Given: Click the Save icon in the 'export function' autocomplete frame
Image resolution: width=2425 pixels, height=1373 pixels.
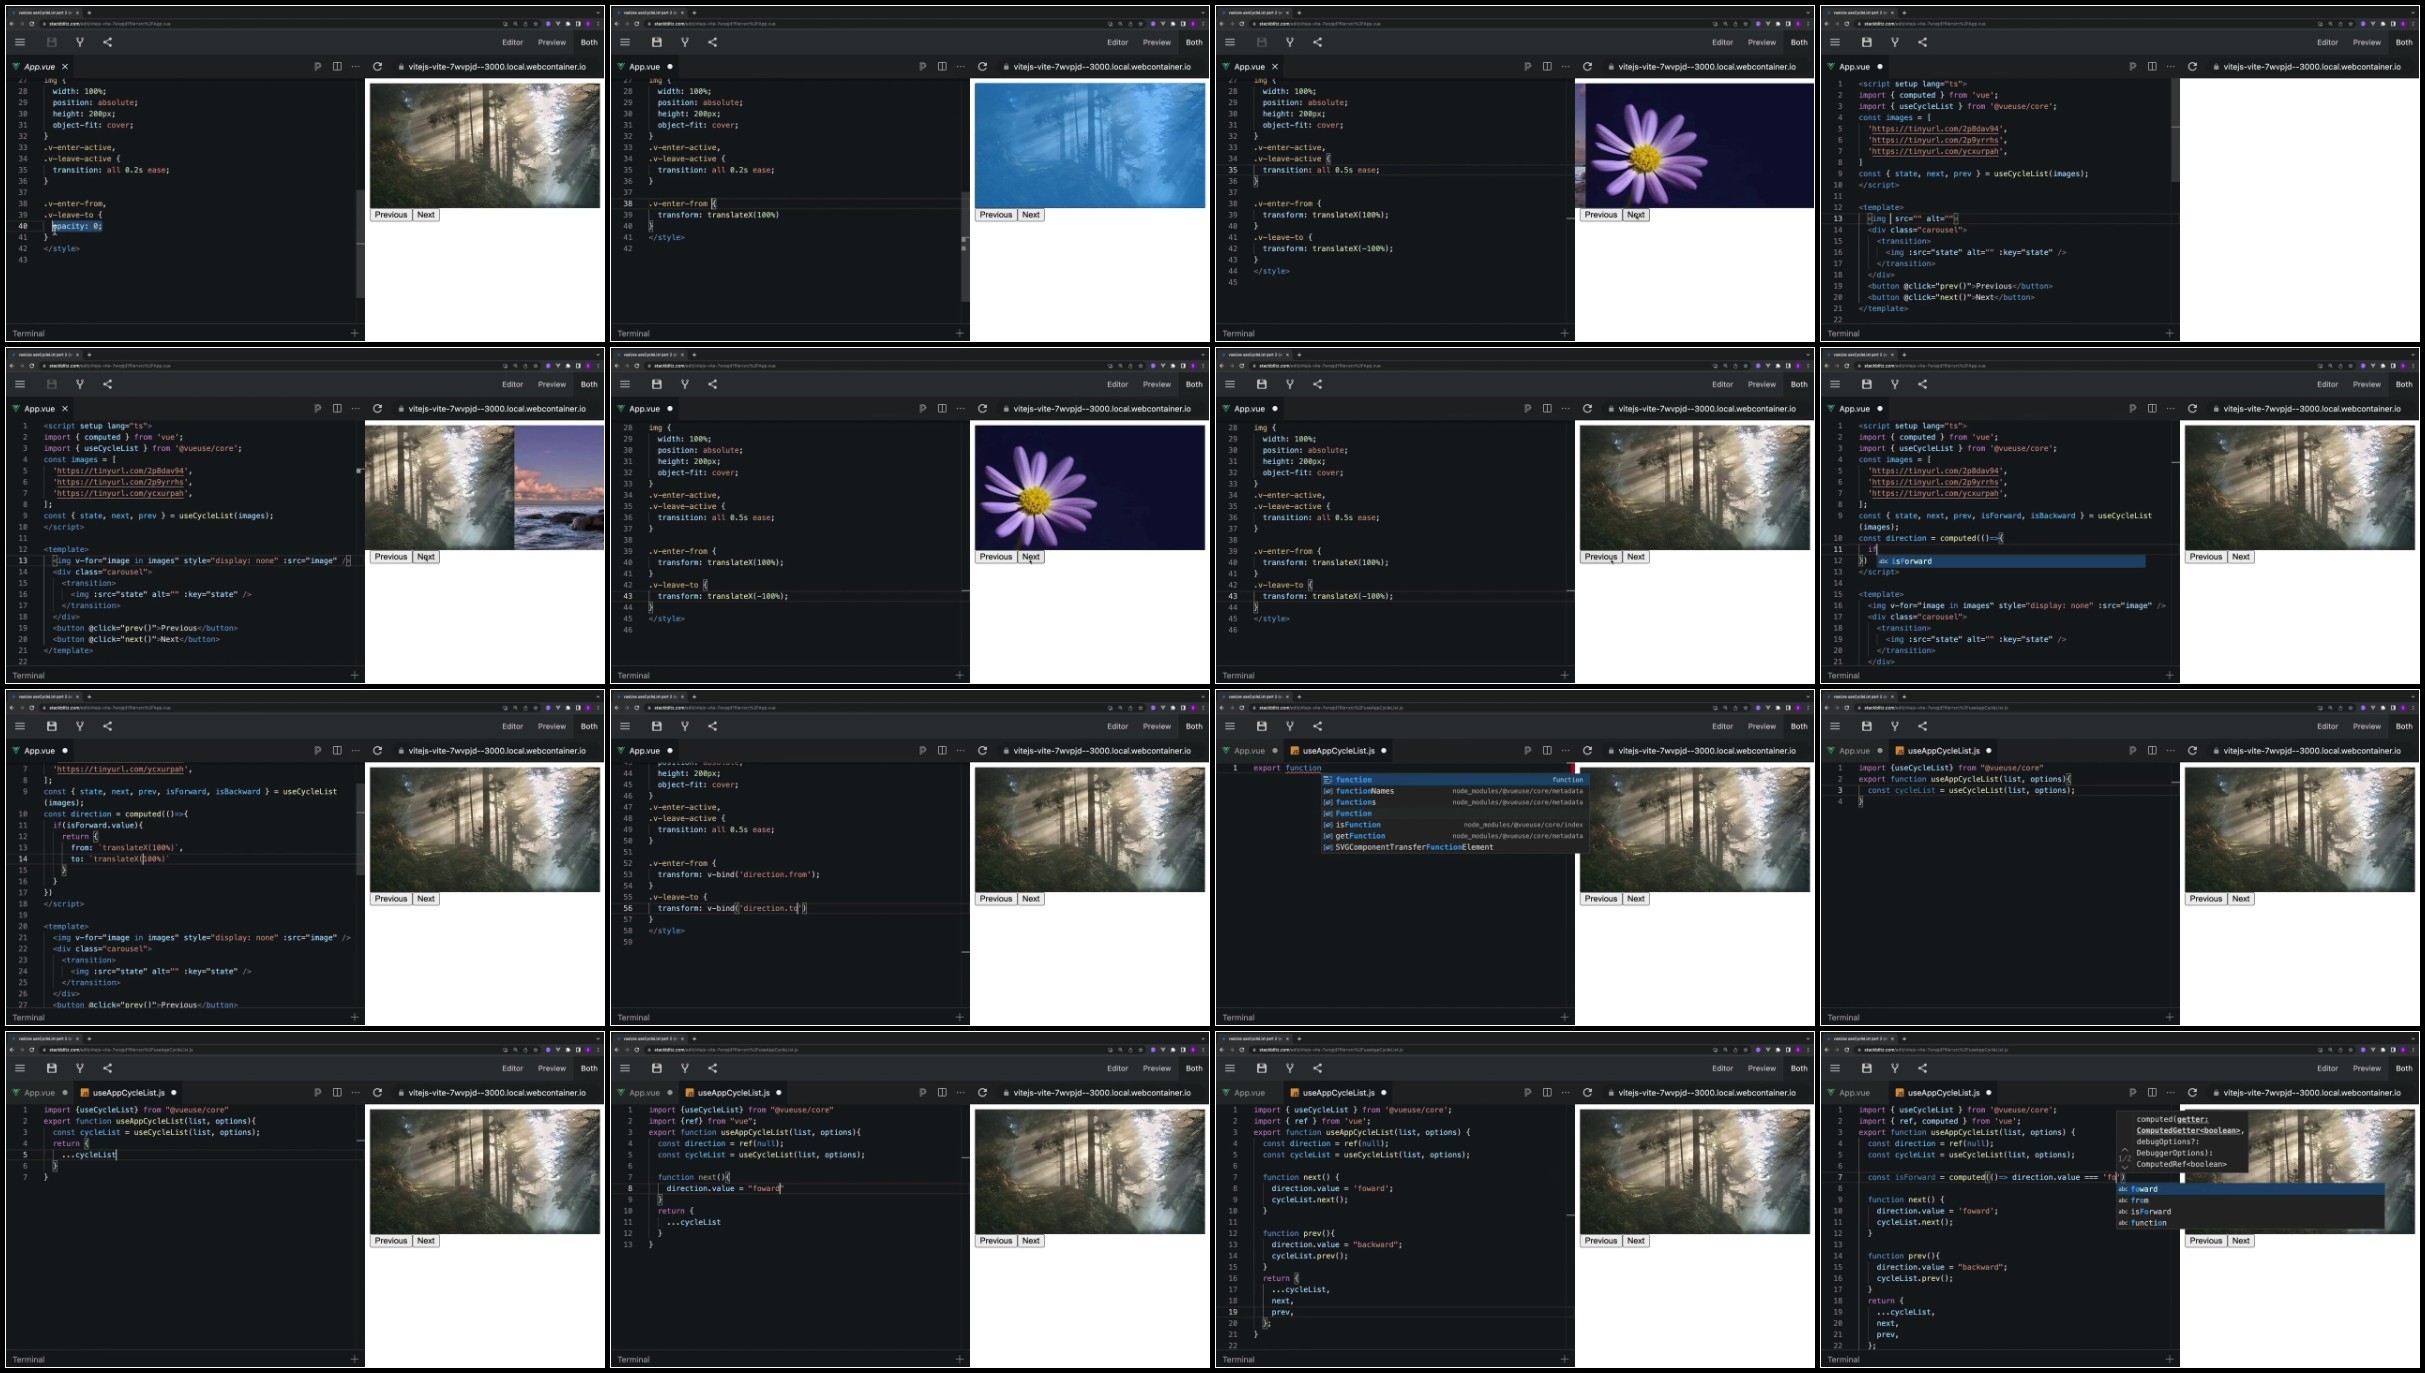Looking at the screenshot, I should tap(1262, 726).
